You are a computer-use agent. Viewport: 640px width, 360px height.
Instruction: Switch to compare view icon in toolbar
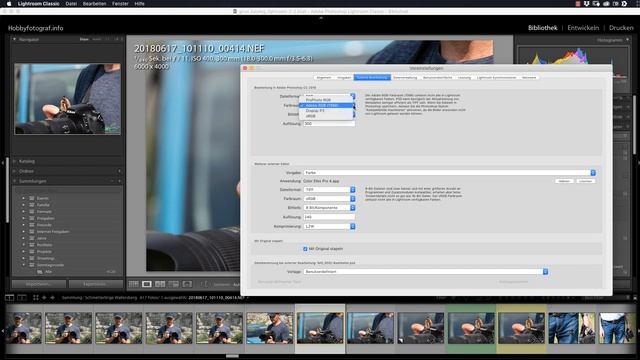160,284
